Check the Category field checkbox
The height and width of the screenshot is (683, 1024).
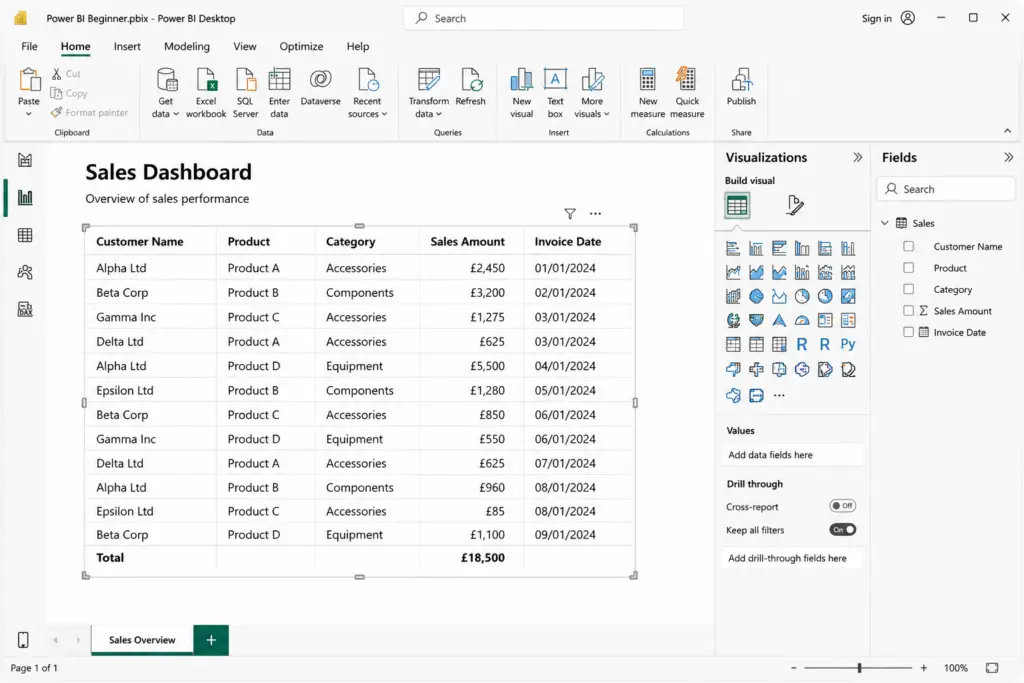click(908, 289)
